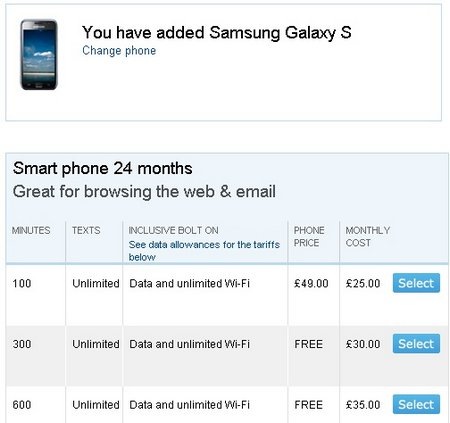Click the PHONE PRICE column header
The width and height of the screenshot is (450, 423).
[309, 236]
